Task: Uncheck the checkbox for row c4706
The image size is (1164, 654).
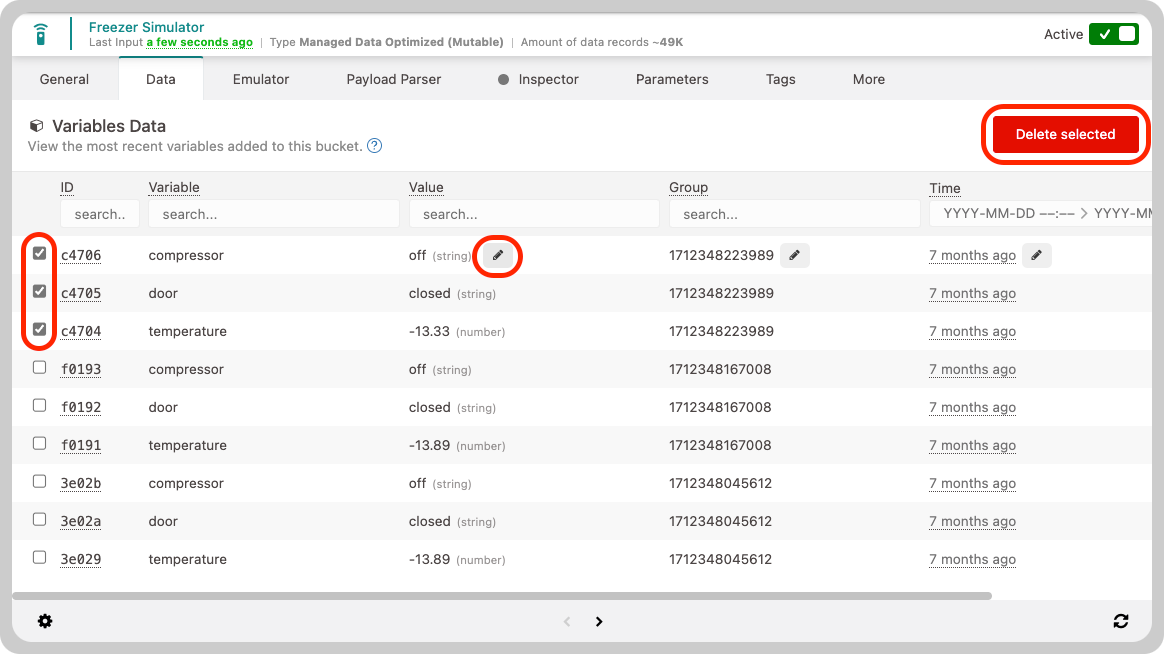Action: (40, 254)
